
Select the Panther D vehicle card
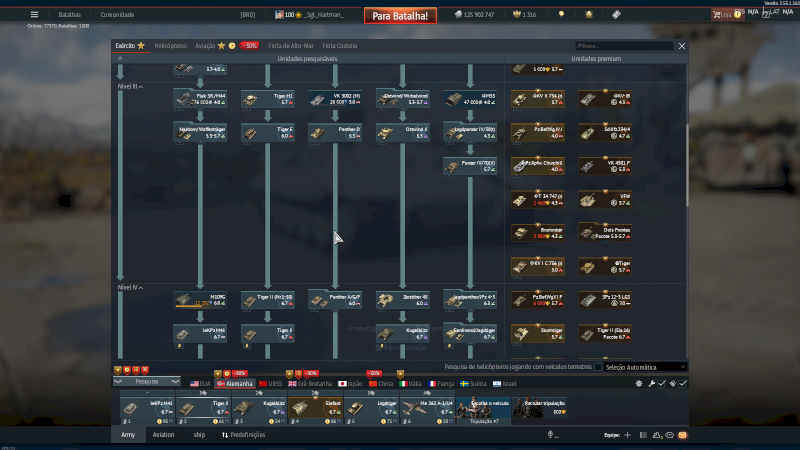[x=335, y=133]
